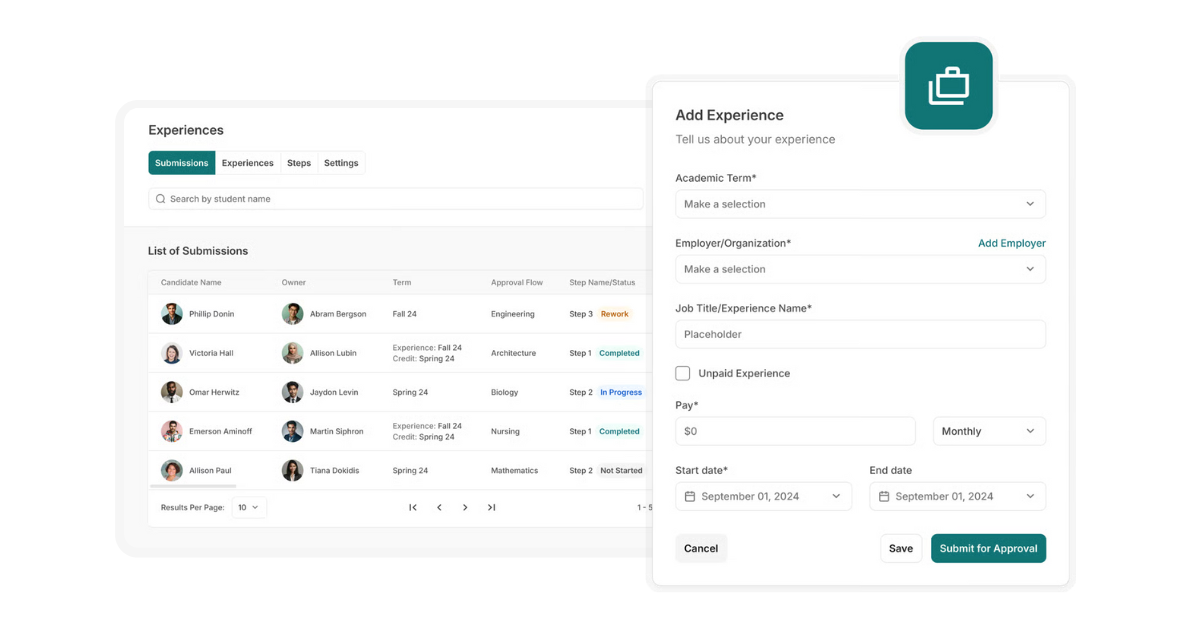This screenshot has height=628, width=1200.
Task: Click the Start date calendar icon
Action: pos(690,496)
